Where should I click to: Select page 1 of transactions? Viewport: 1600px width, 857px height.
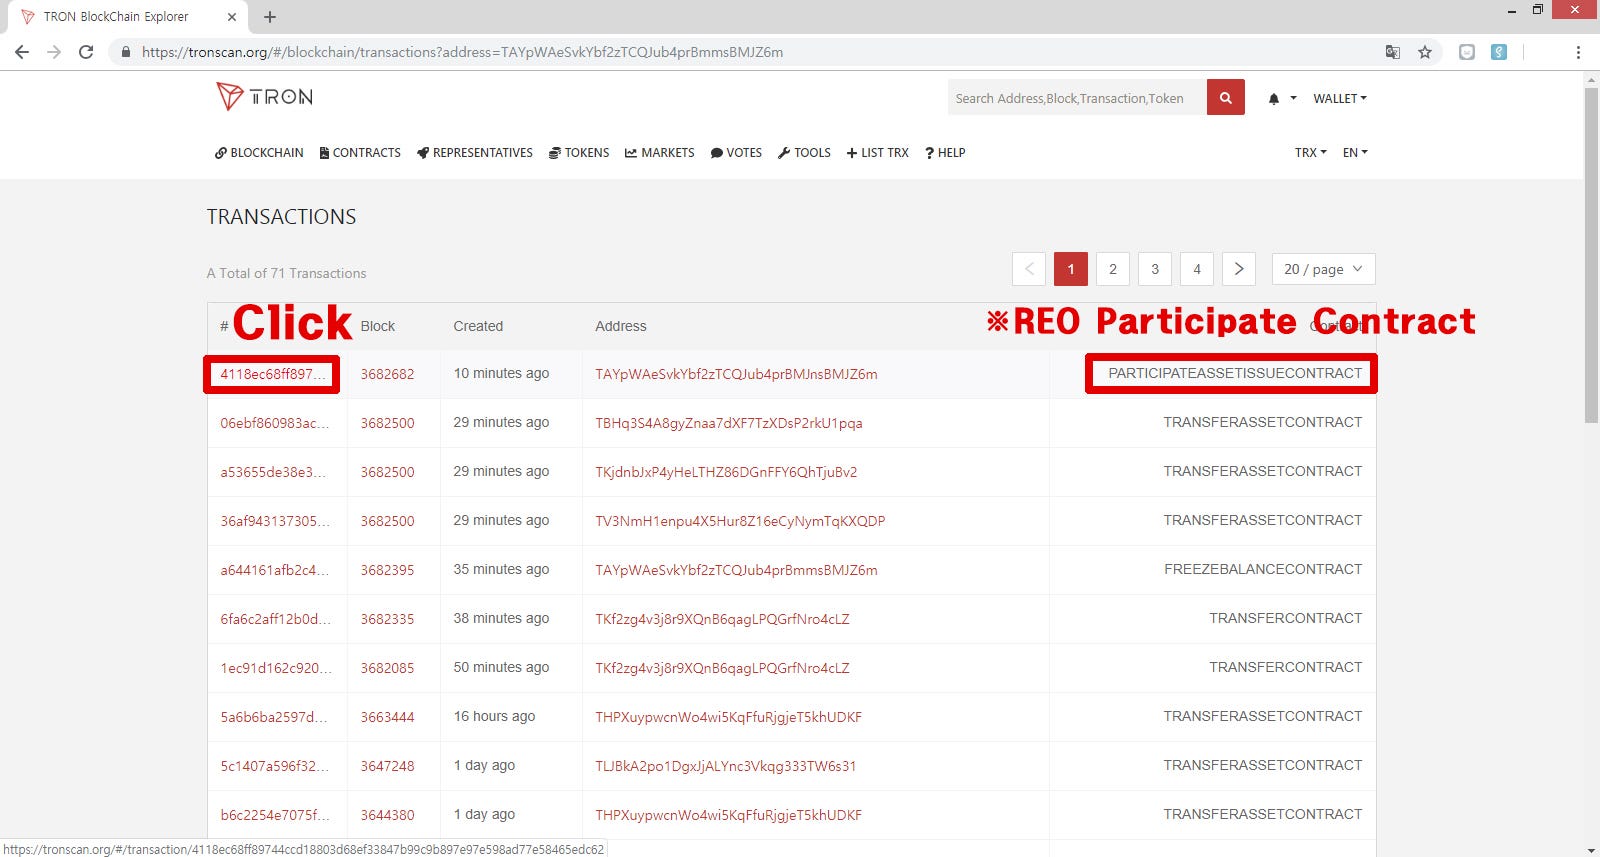[1071, 269]
